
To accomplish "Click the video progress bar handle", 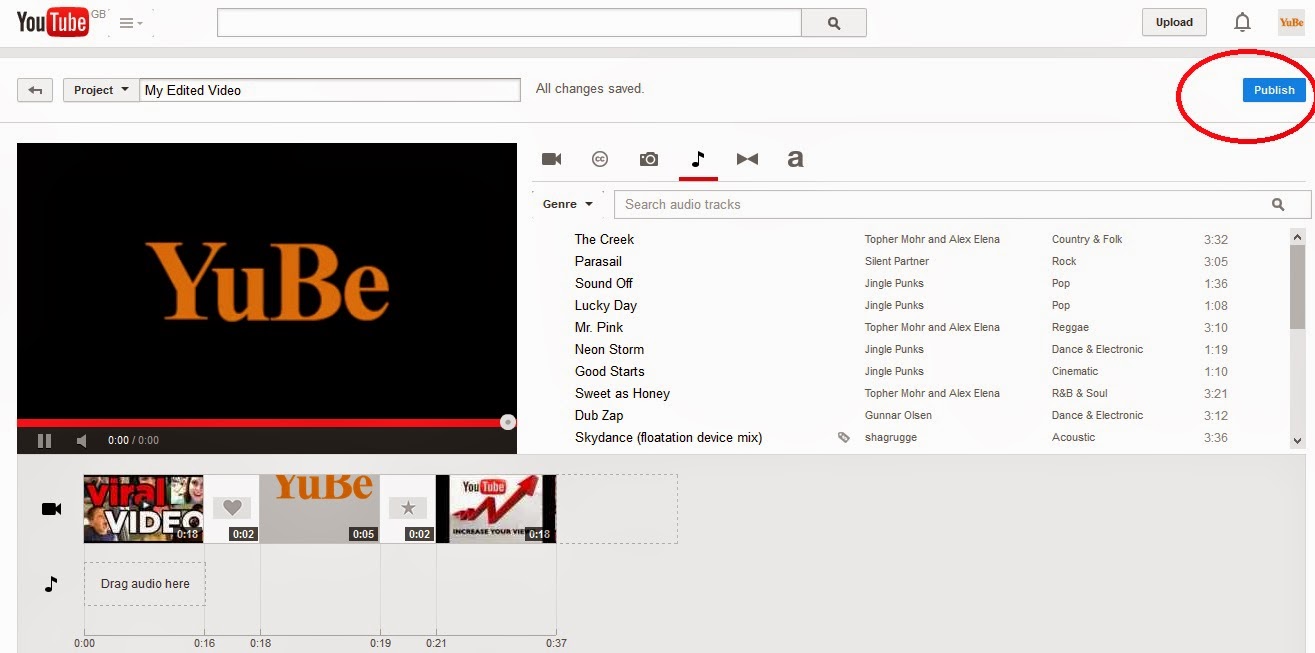I will click(x=508, y=423).
